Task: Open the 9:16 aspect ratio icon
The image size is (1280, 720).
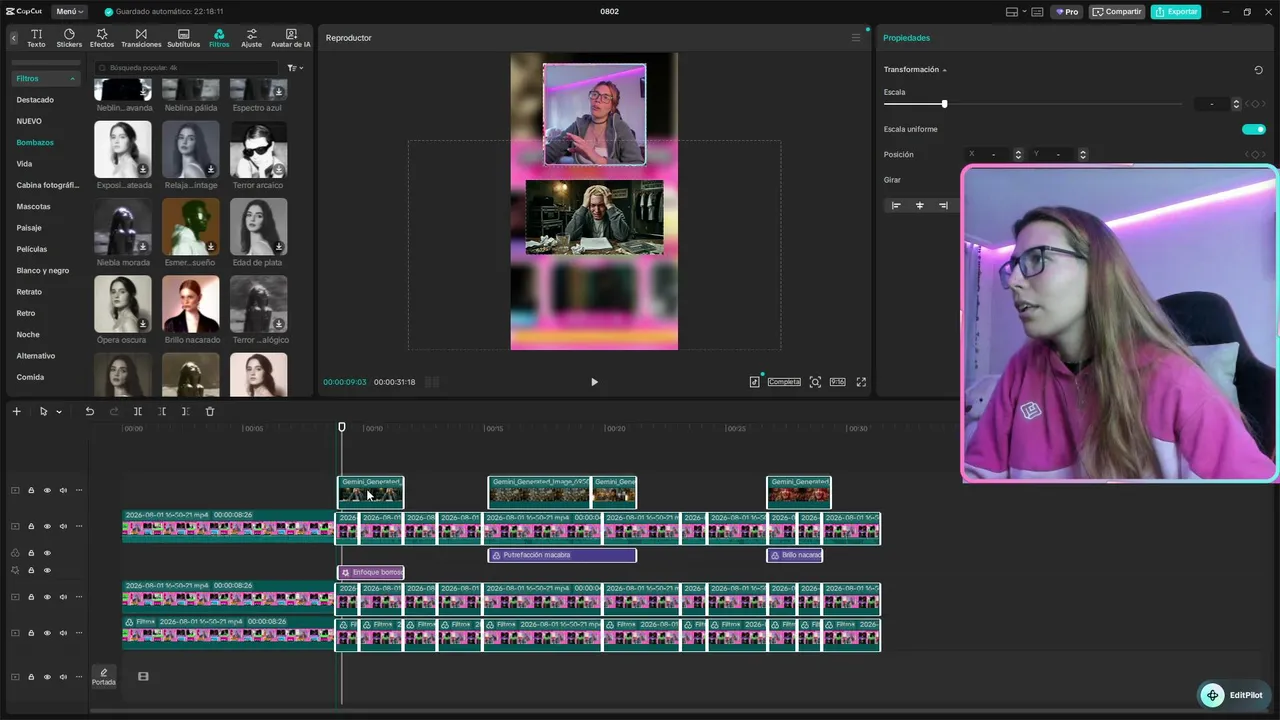Action: [837, 382]
